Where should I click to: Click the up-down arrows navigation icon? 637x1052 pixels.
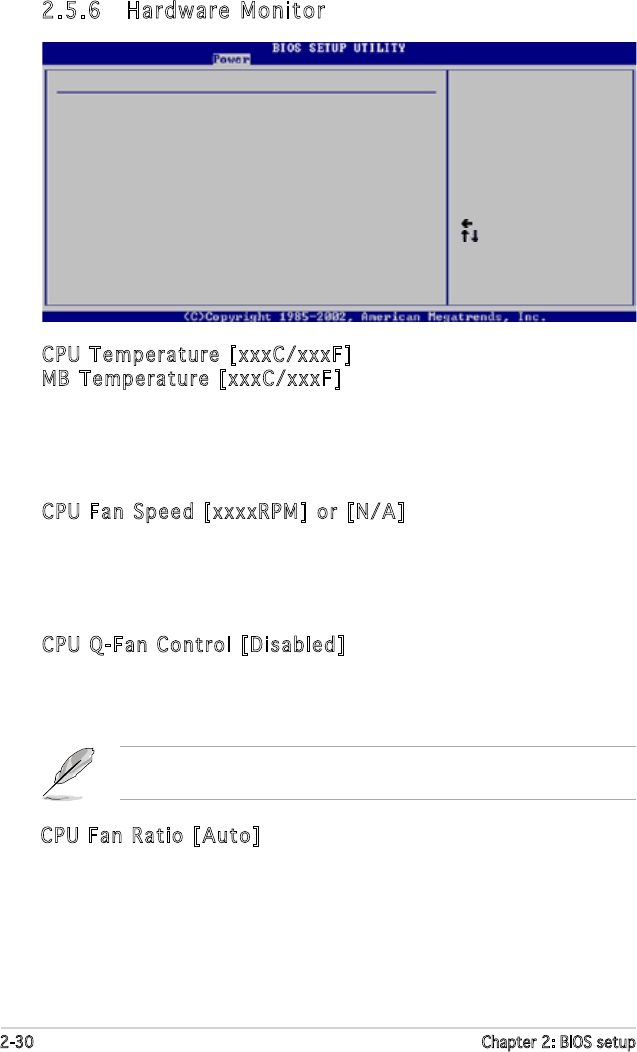[x=470, y=236]
